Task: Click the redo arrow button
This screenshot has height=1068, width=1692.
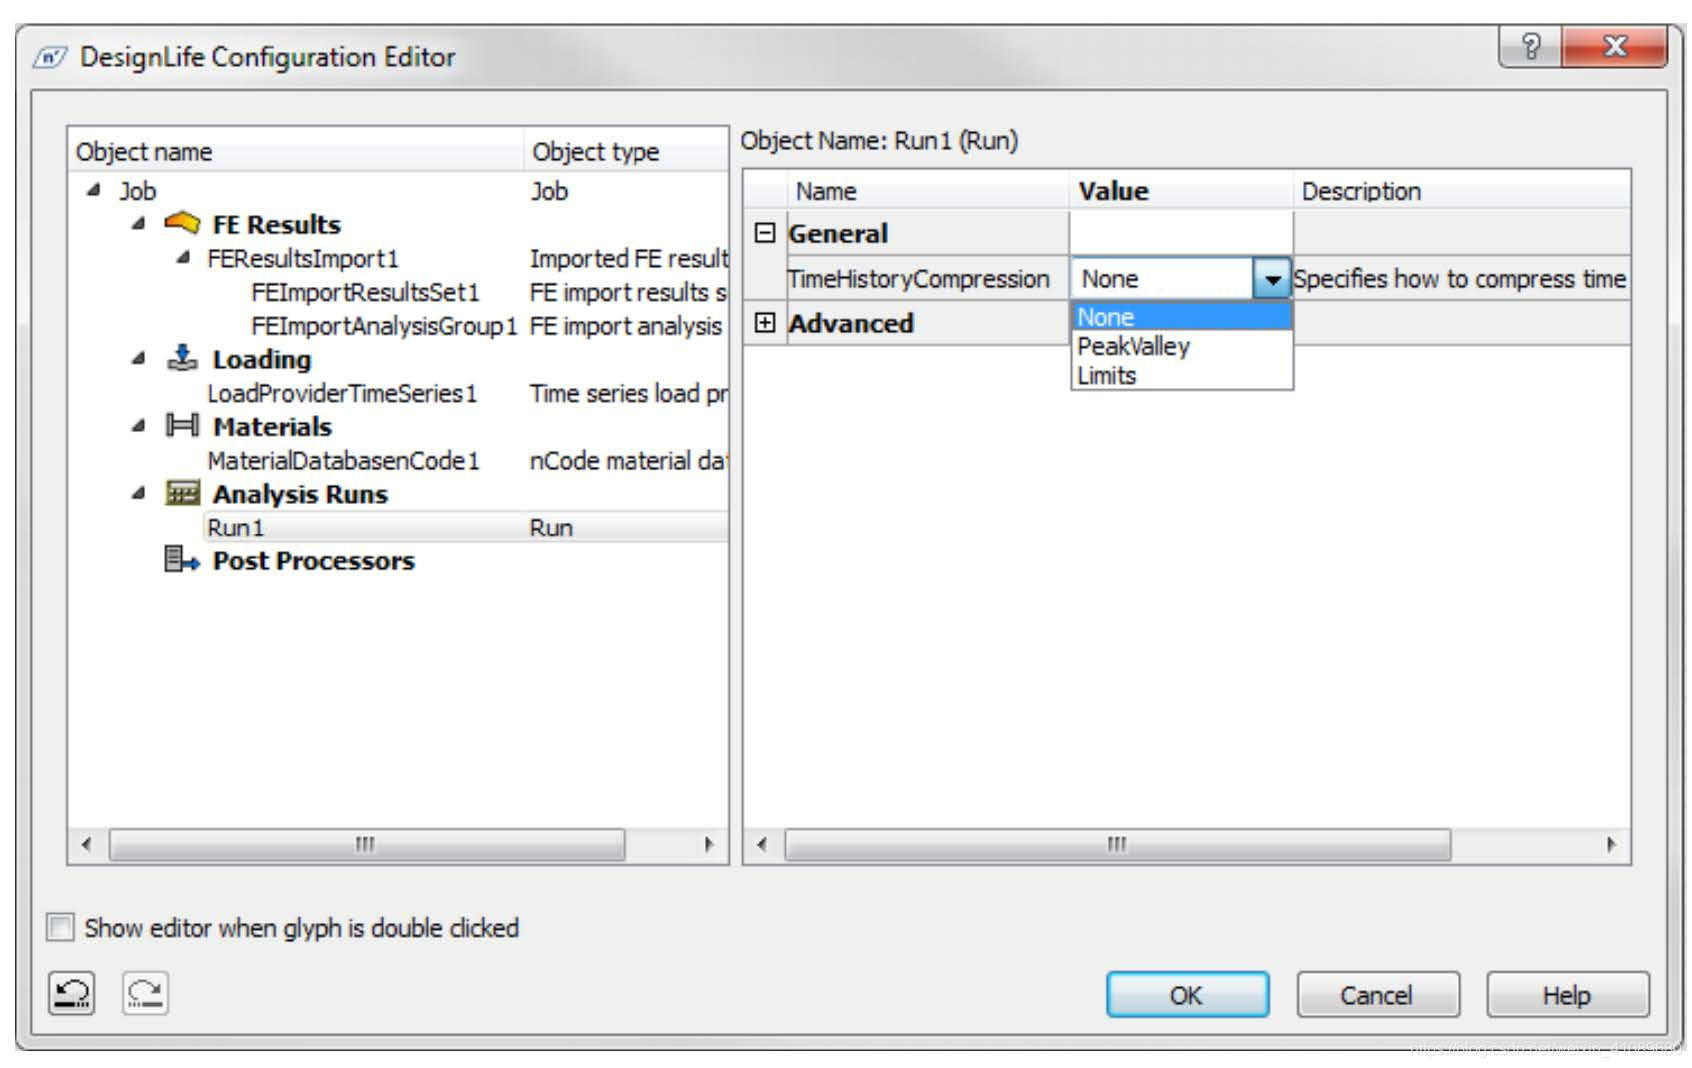Action: [146, 993]
